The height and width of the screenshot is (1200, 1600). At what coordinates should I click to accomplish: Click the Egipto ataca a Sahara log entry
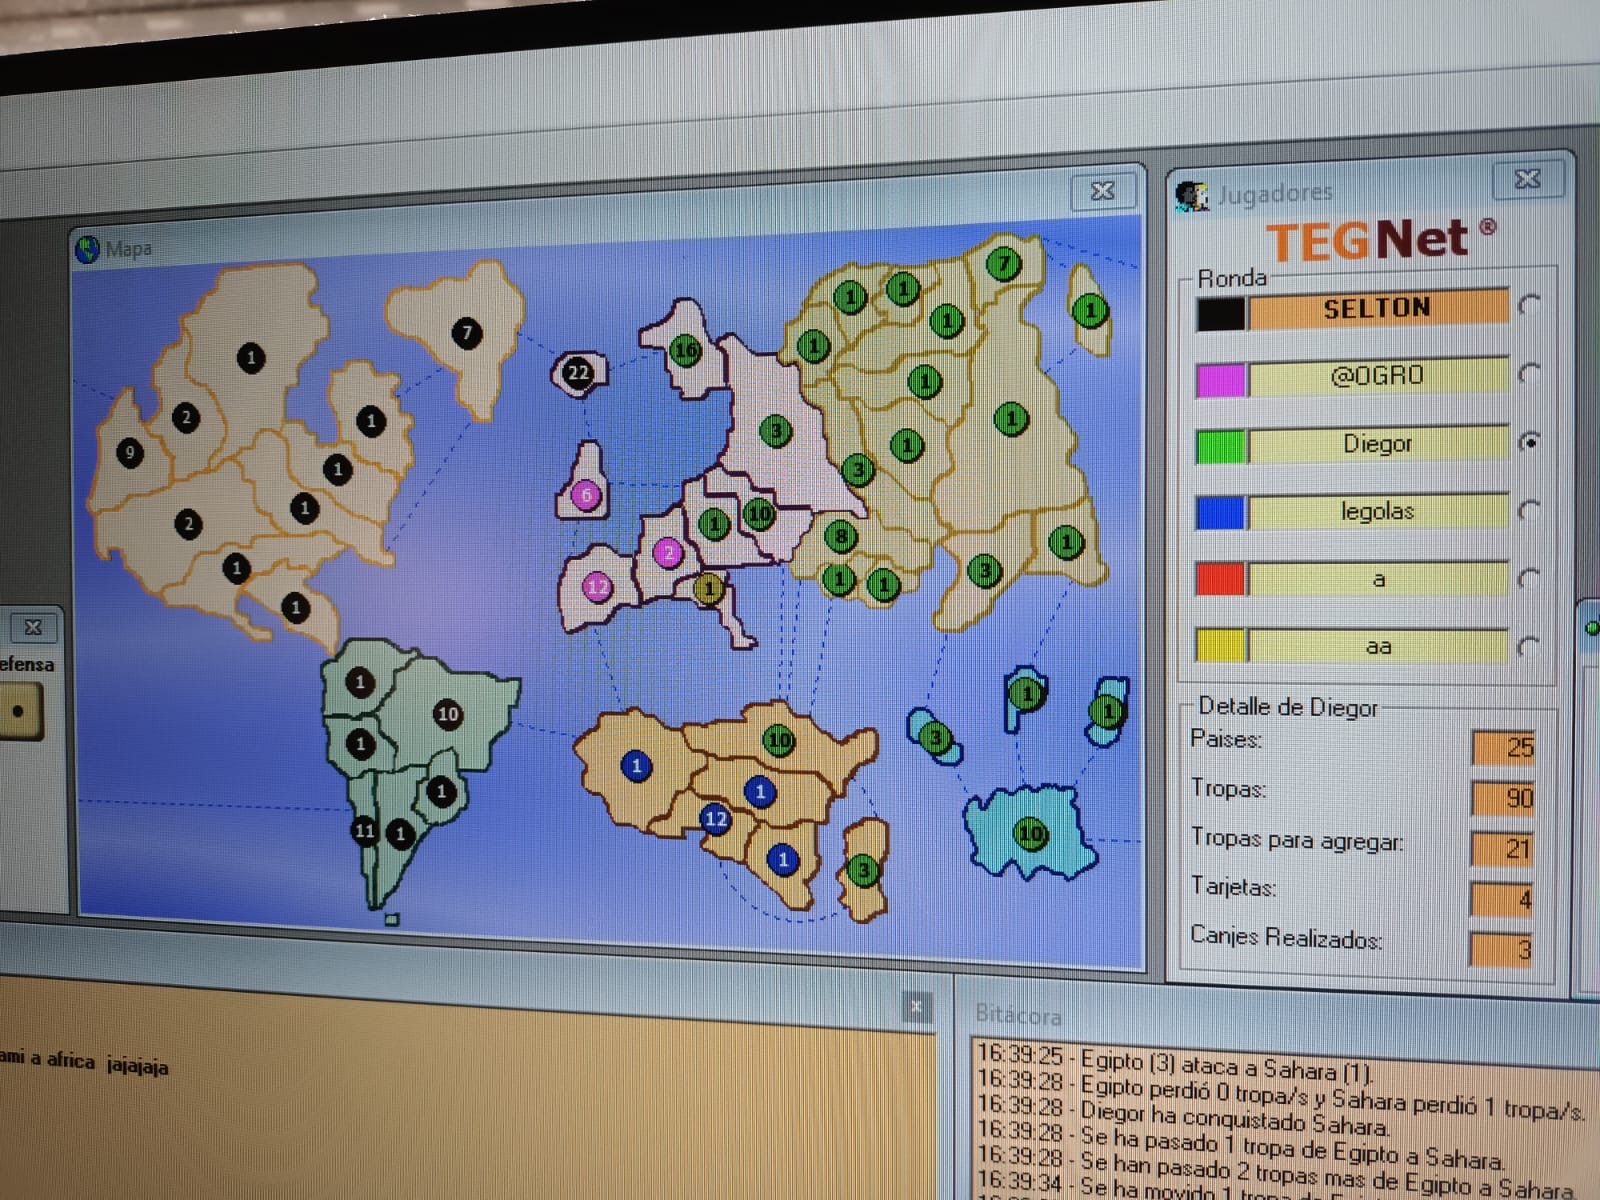coord(1175,1063)
